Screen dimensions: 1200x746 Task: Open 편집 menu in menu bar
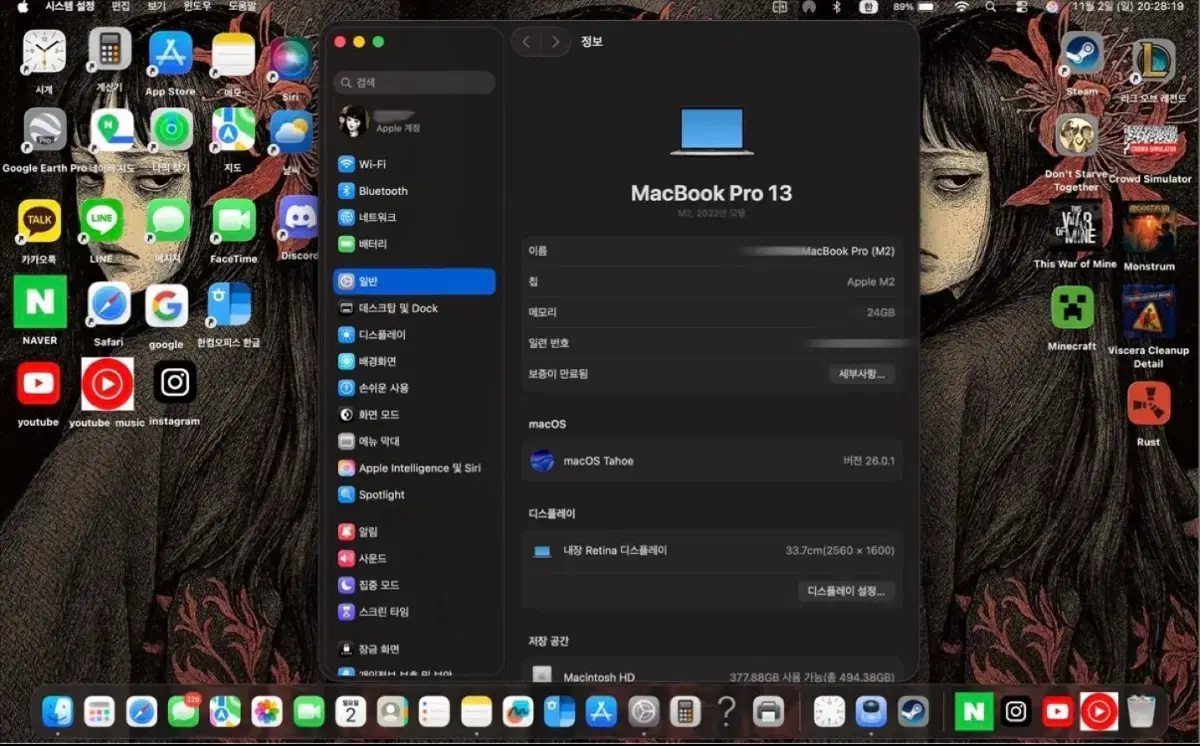click(121, 6)
